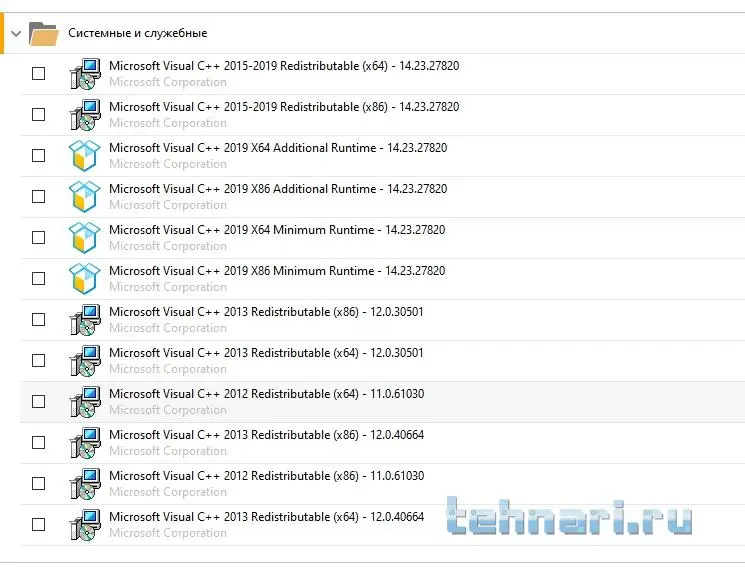745x567 pixels.
Task: Enable checkbox for 2013 Redistributable (x64) 12.0.30501
Action: coord(39,361)
